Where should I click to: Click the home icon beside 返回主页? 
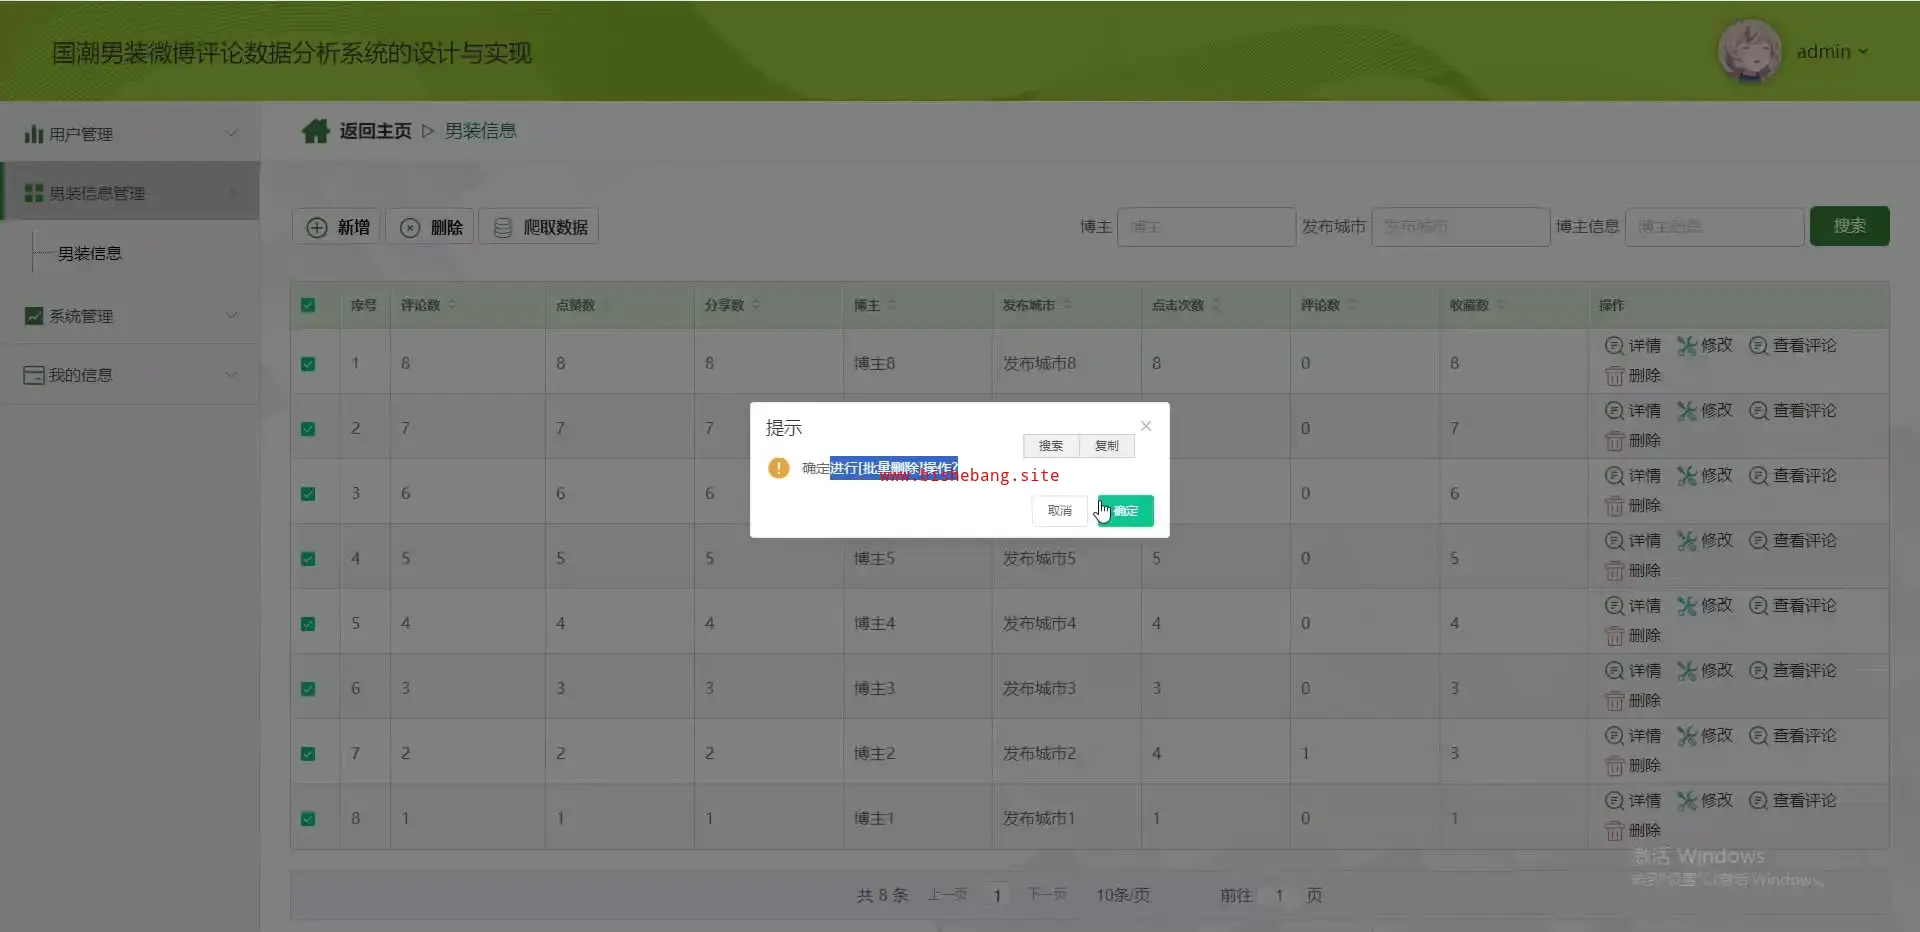click(316, 131)
